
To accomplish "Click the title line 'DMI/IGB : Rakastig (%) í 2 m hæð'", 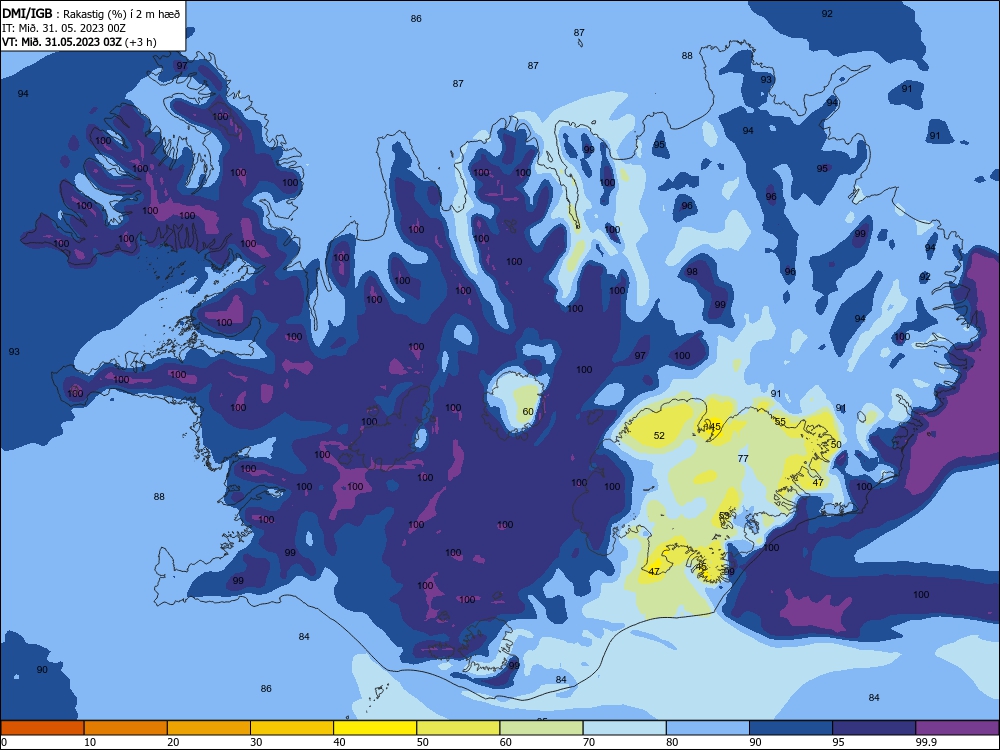I will coord(91,13).
